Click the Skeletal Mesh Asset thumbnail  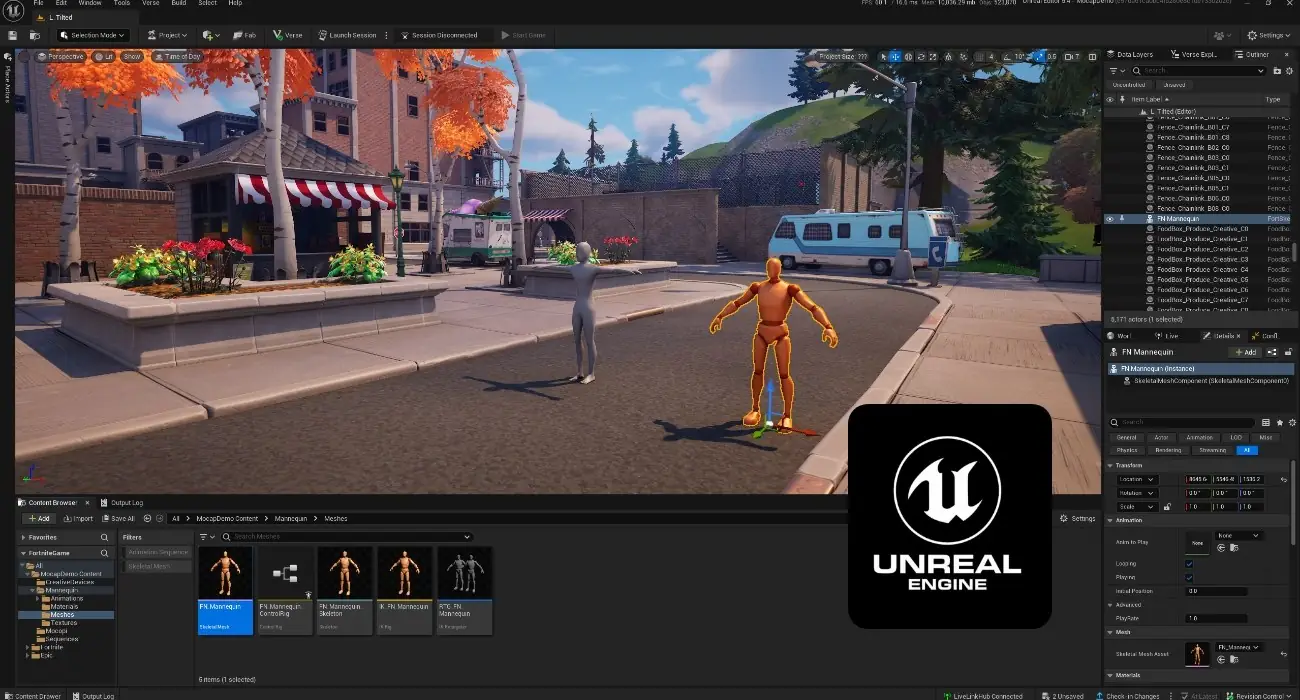click(1197, 654)
